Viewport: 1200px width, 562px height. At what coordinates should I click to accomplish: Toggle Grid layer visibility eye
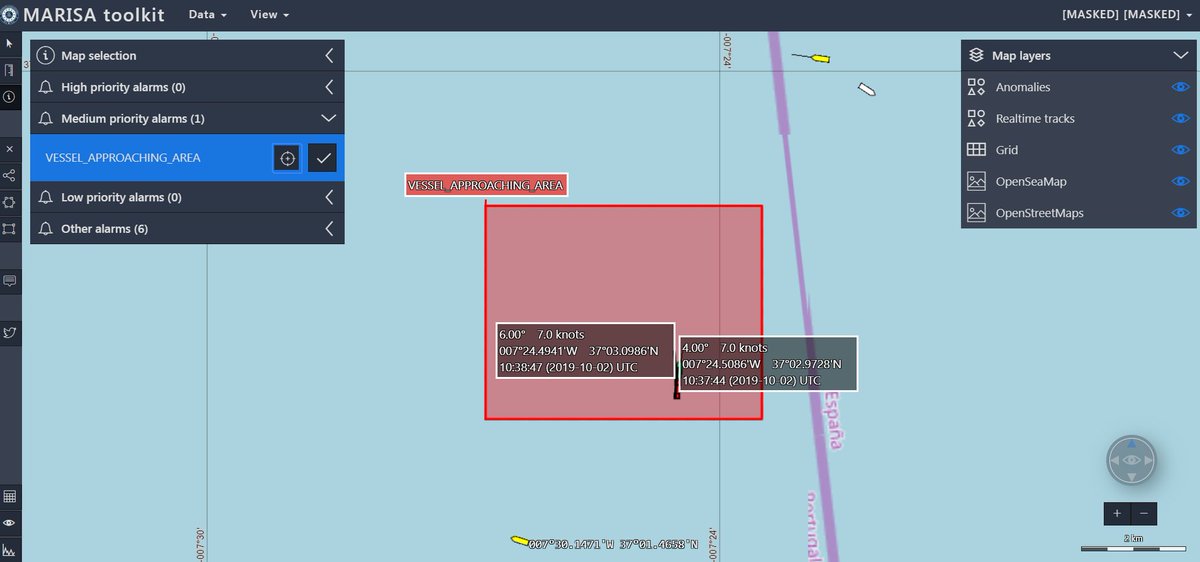1180,150
